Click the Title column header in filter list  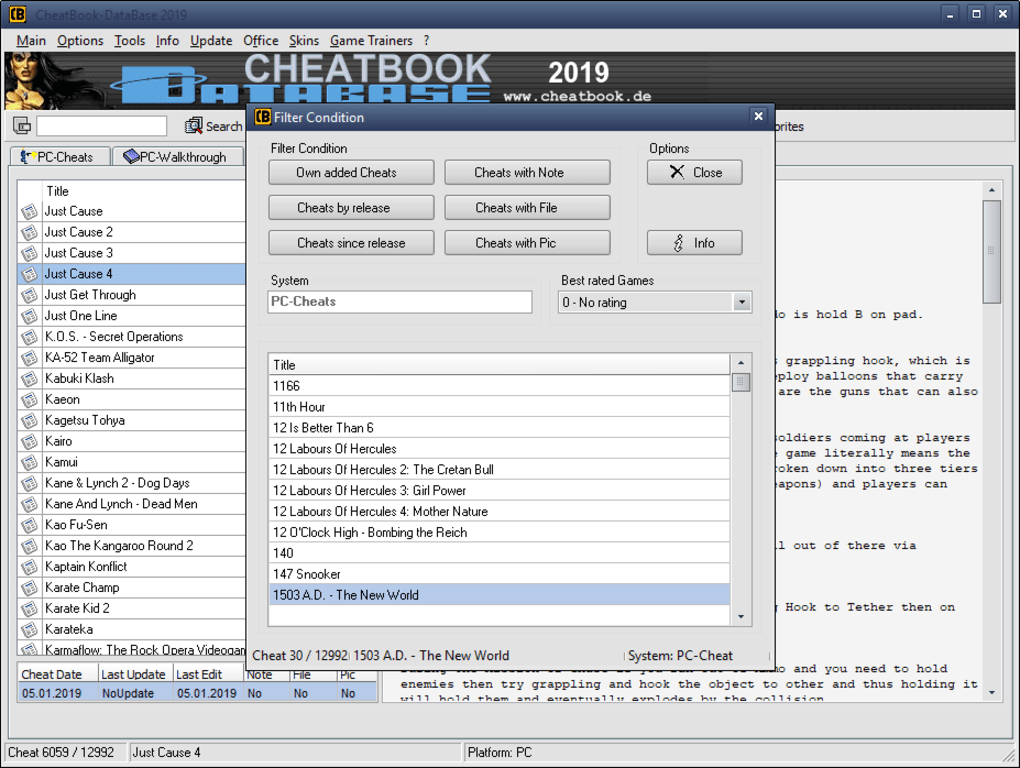tap(500, 365)
